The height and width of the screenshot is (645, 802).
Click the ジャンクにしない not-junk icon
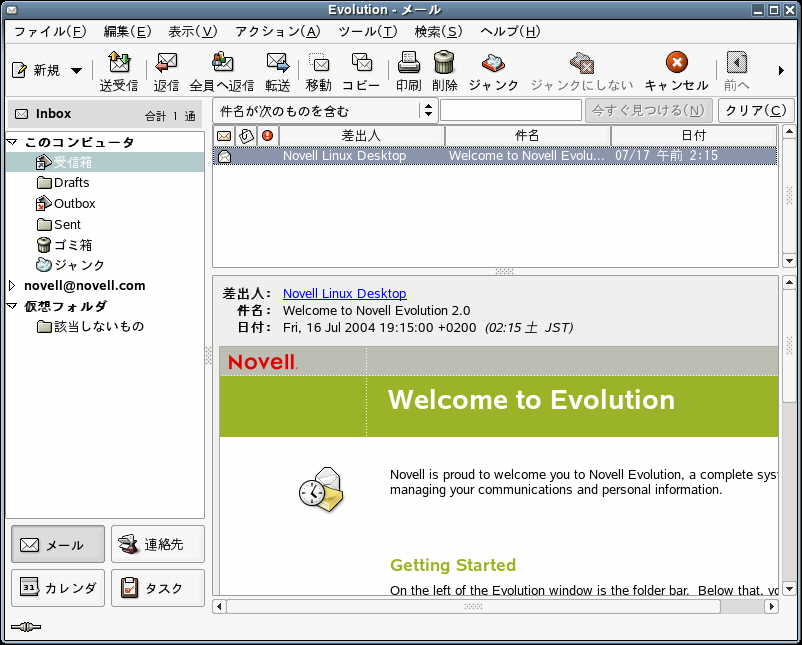click(582, 63)
